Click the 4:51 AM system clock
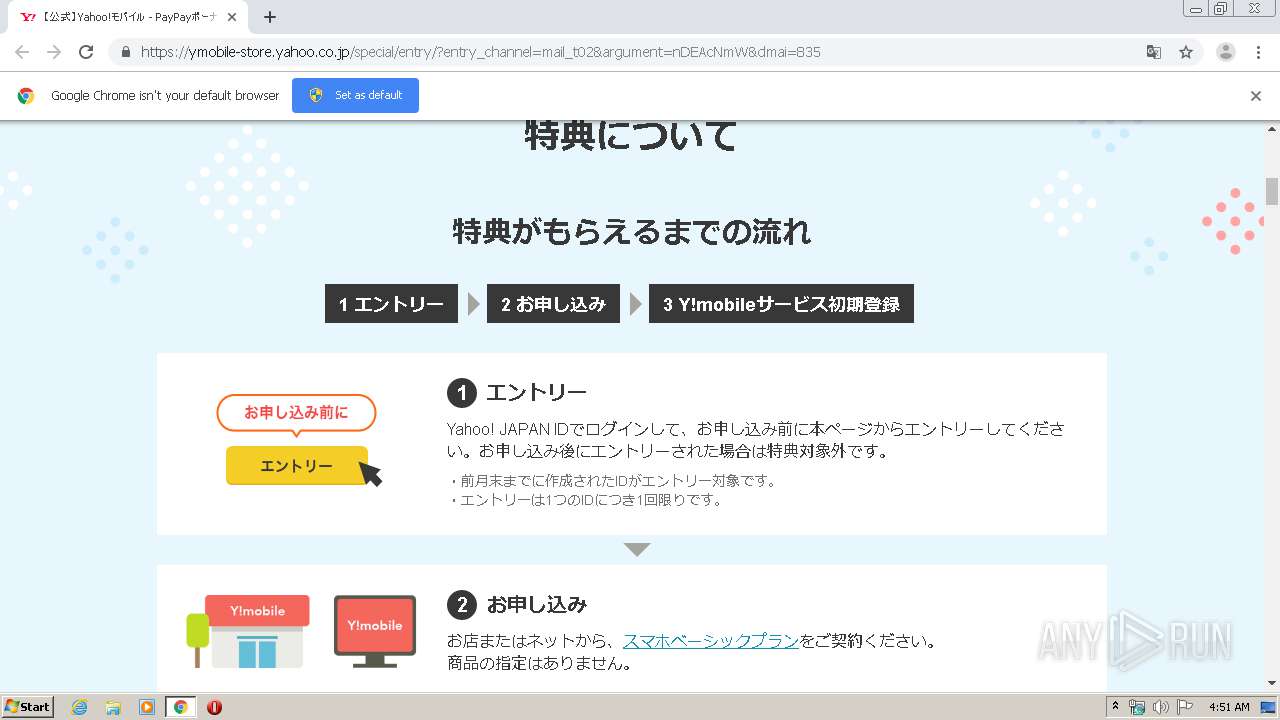This screenshot has width=1280, height=720. [1229, 707]
